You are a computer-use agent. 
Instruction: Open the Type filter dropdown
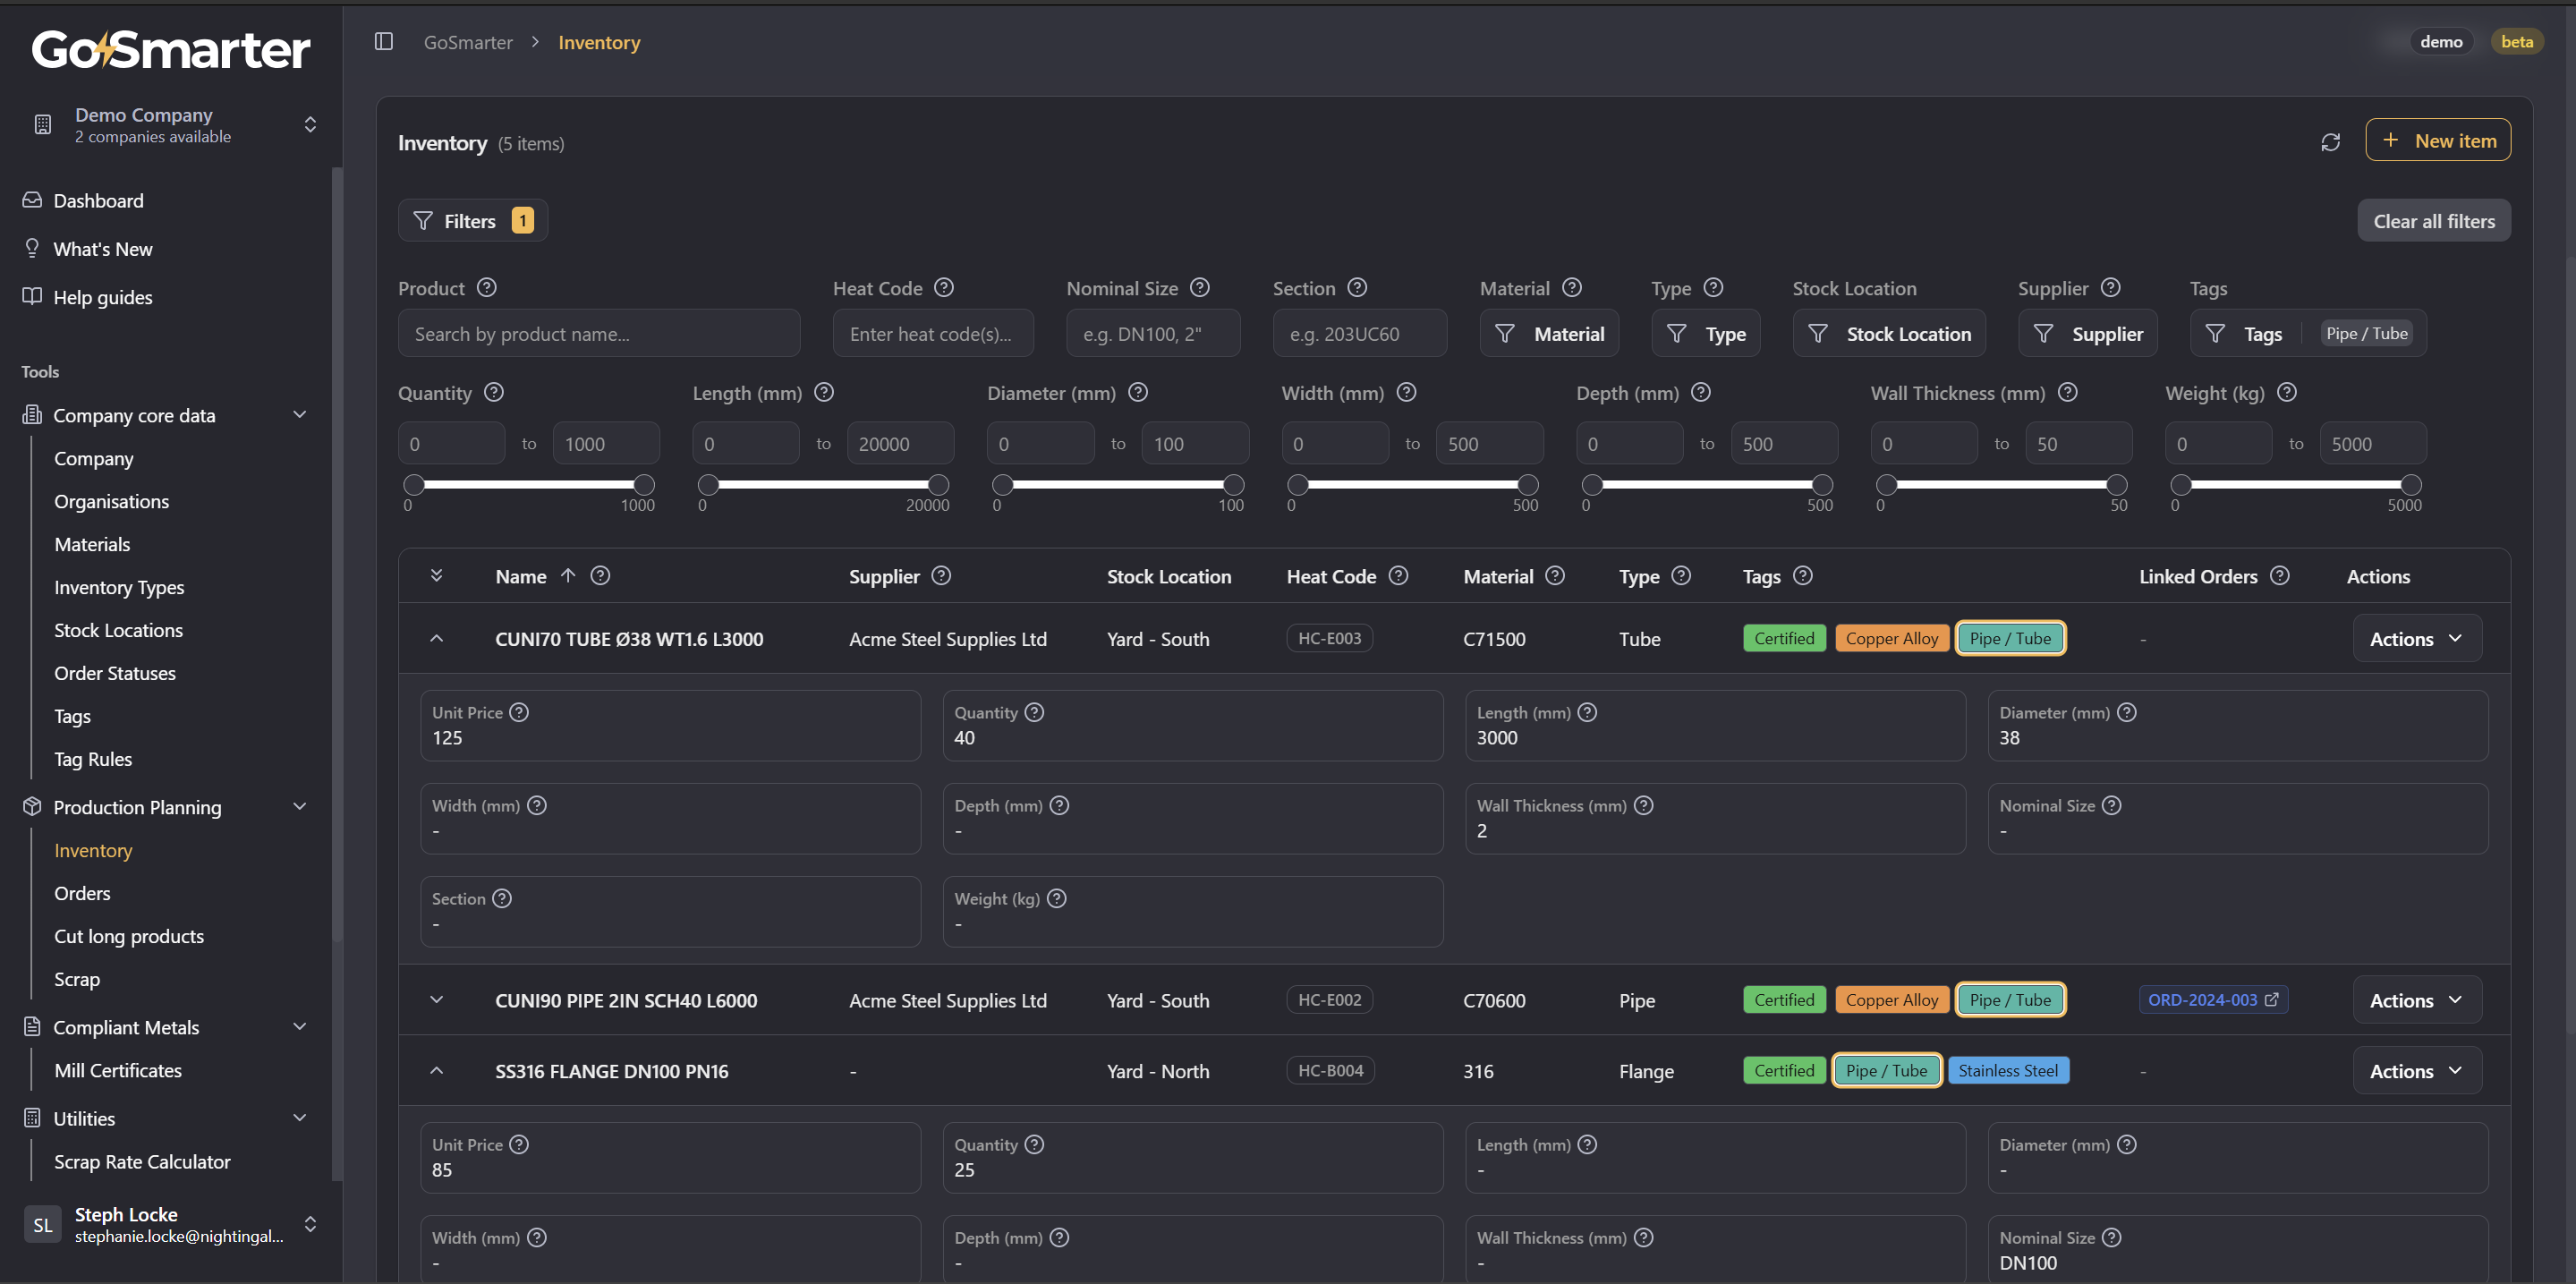(x=1706, y=334)
